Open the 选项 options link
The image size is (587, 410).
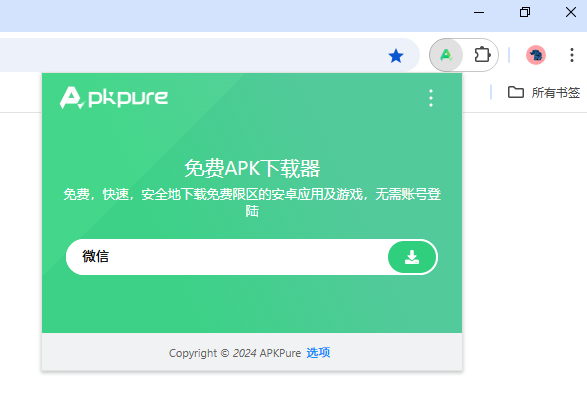(318, 352)
